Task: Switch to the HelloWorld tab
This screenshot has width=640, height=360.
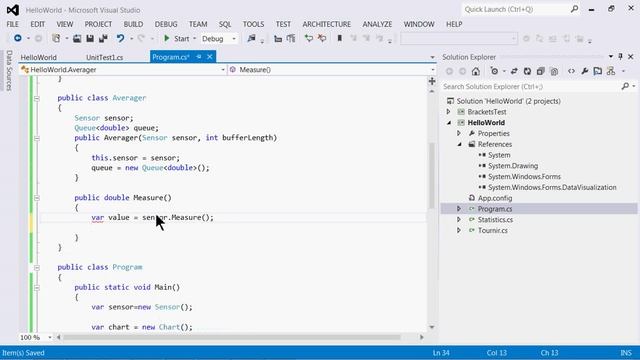Action: pos(39,57)
